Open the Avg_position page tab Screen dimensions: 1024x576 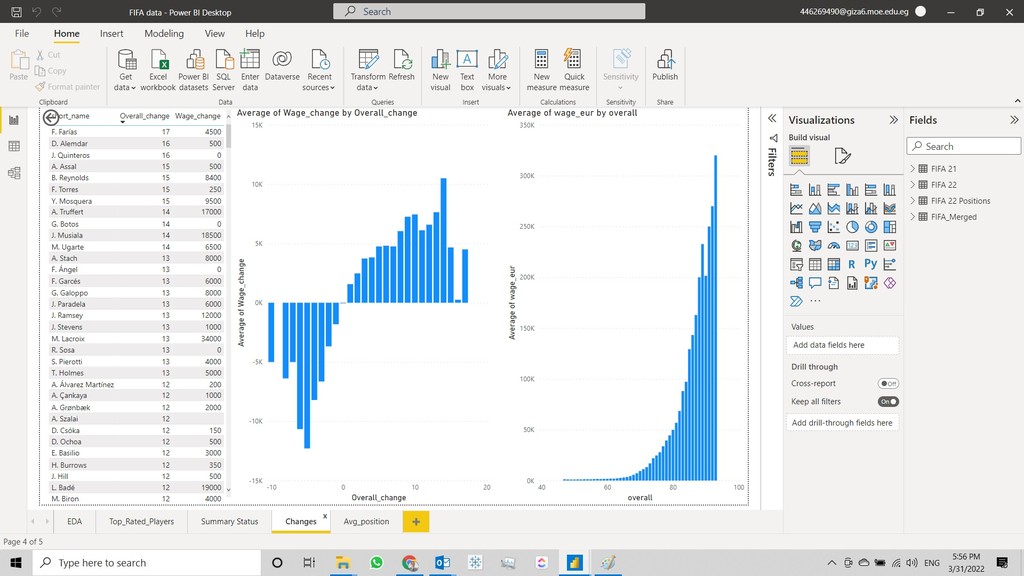pyautogui.click(x=366, y=521)
